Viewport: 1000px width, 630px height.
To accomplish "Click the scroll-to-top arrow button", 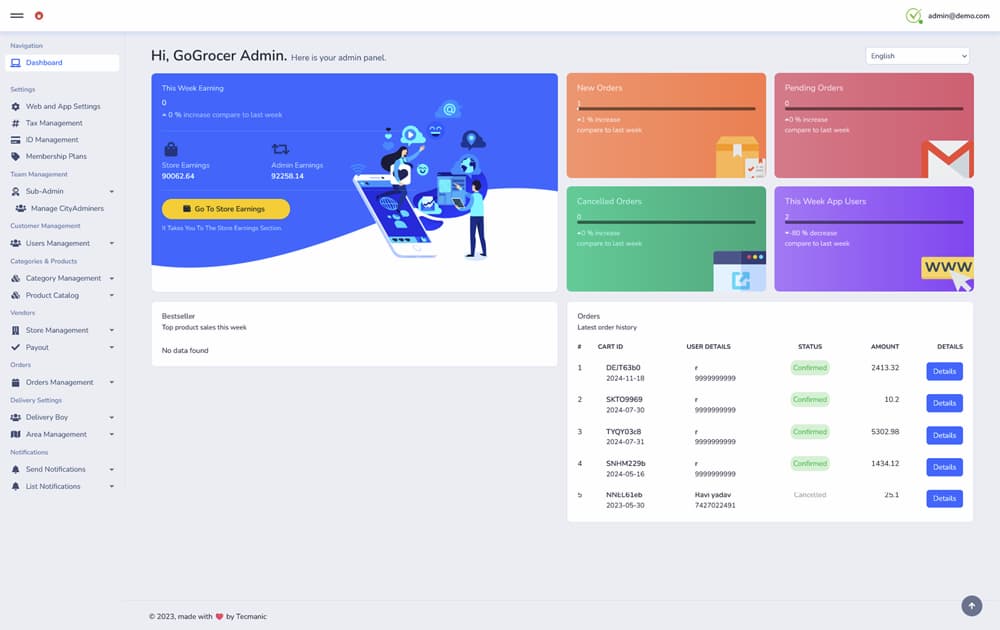I will pyautogui.click(x=971, y=605).
